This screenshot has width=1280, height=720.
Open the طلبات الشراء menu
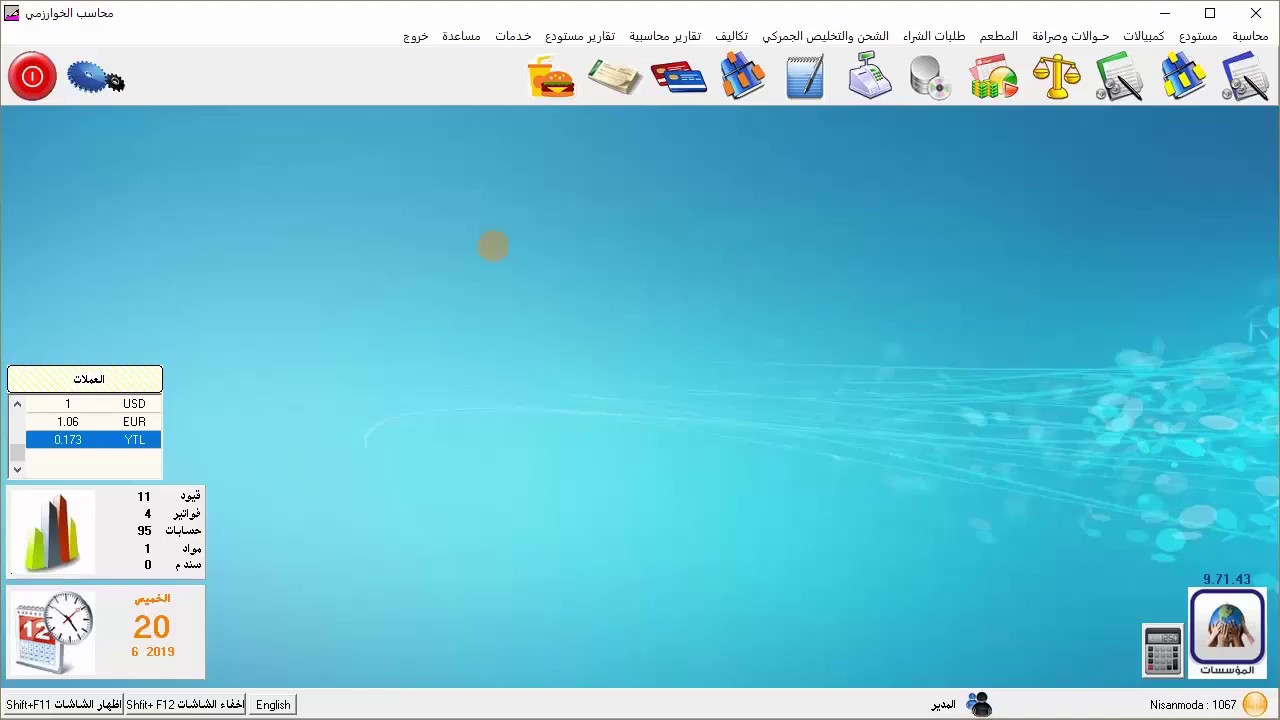(934, 36)
